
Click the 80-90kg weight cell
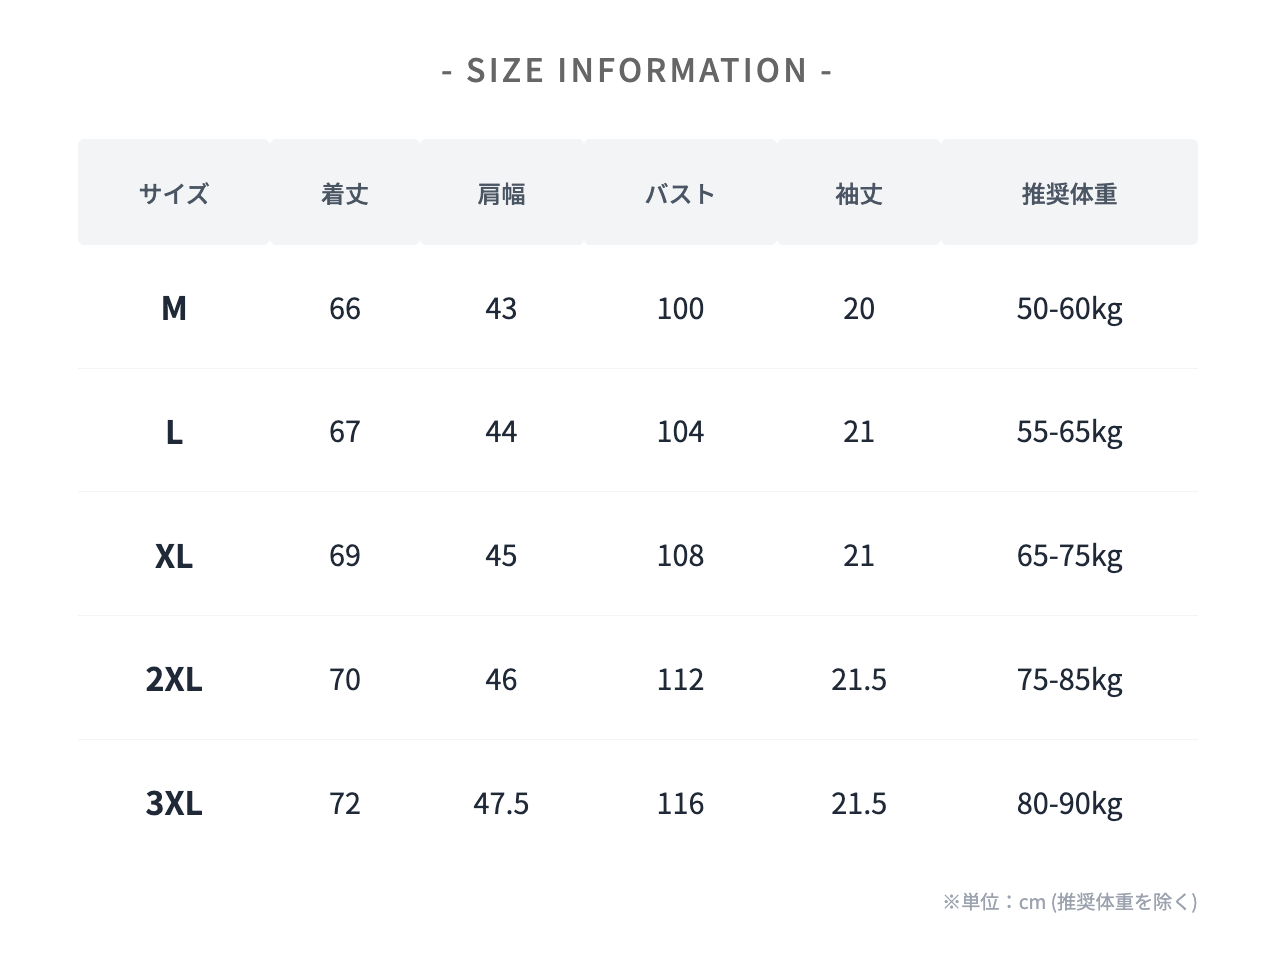[1069, 803]
